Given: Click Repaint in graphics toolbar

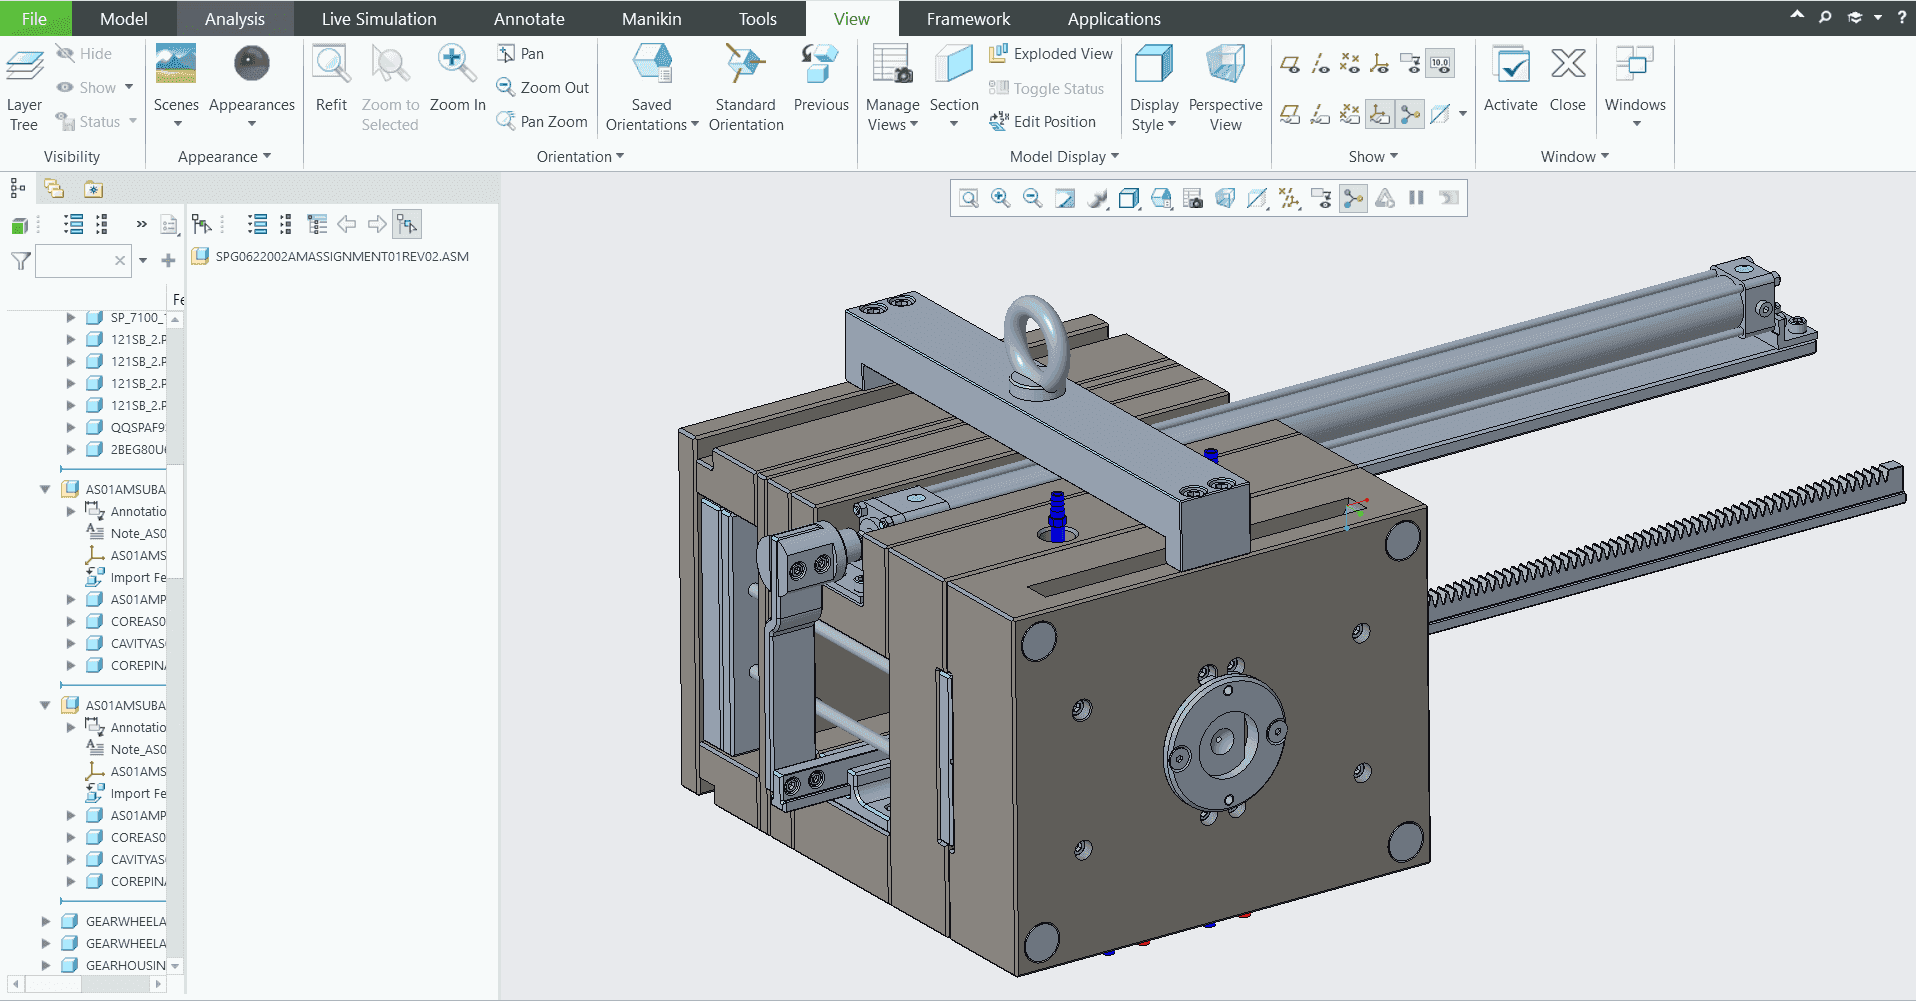Looking at the screenshot, I should tap(1065, 198).
